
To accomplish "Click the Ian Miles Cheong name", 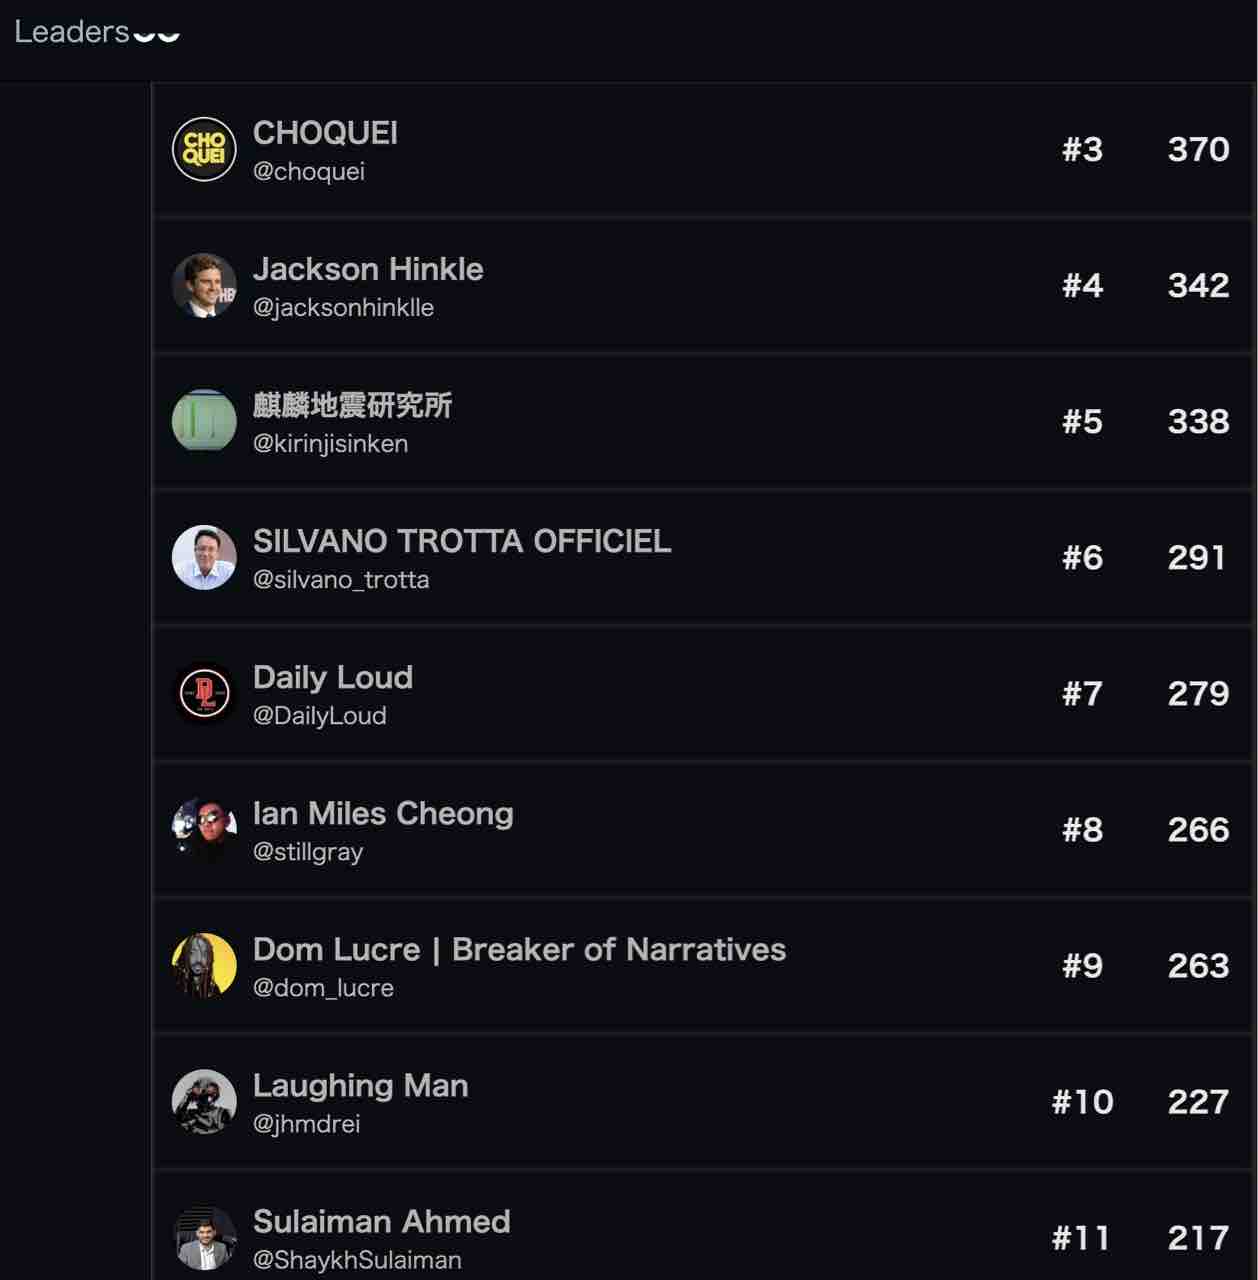I will [x=383, y=813].
